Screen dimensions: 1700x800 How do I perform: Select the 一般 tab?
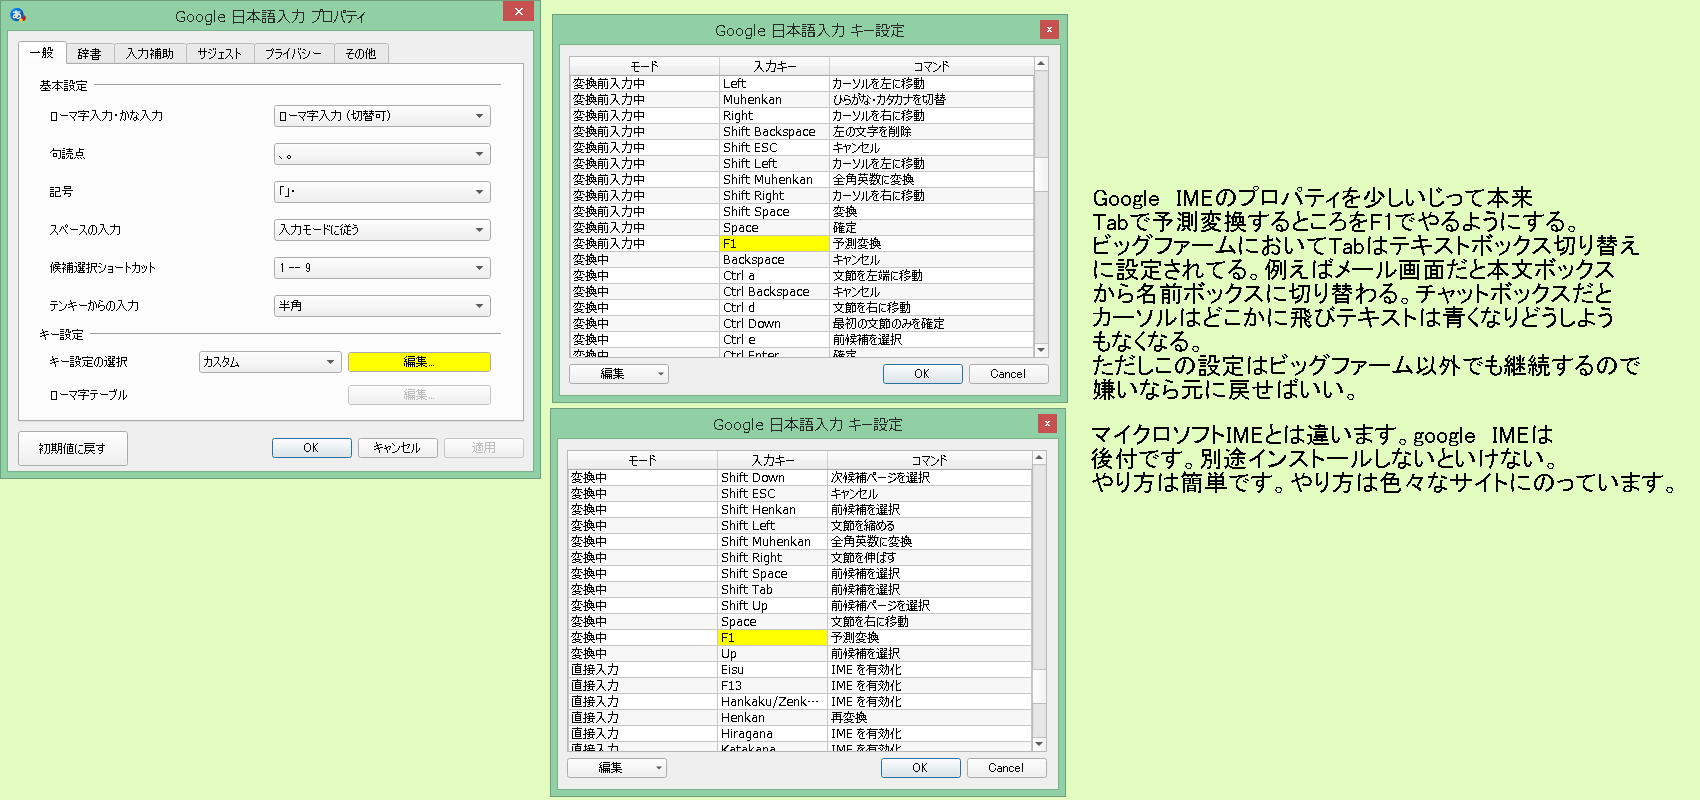(42, 52)
